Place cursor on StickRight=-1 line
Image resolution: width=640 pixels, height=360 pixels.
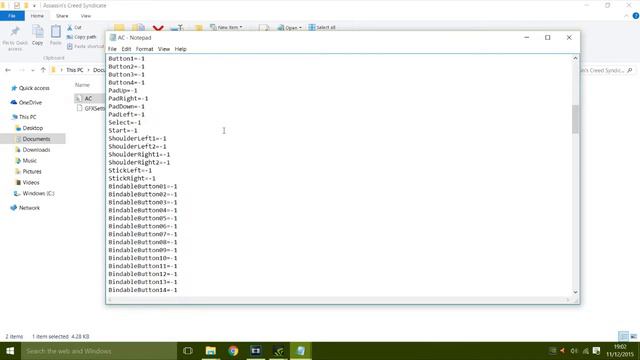click(x=132, y=178)
